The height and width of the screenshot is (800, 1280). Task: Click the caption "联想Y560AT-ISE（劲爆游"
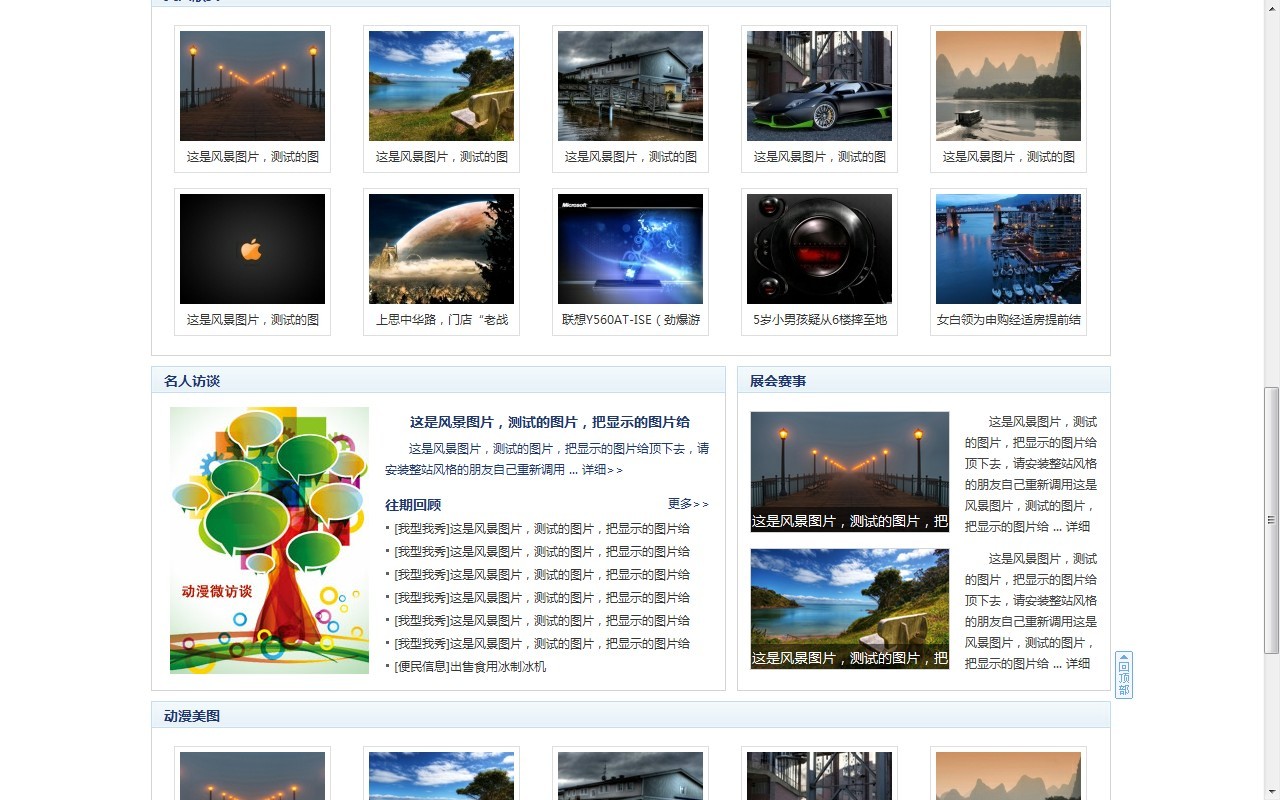tap(630, 320)
